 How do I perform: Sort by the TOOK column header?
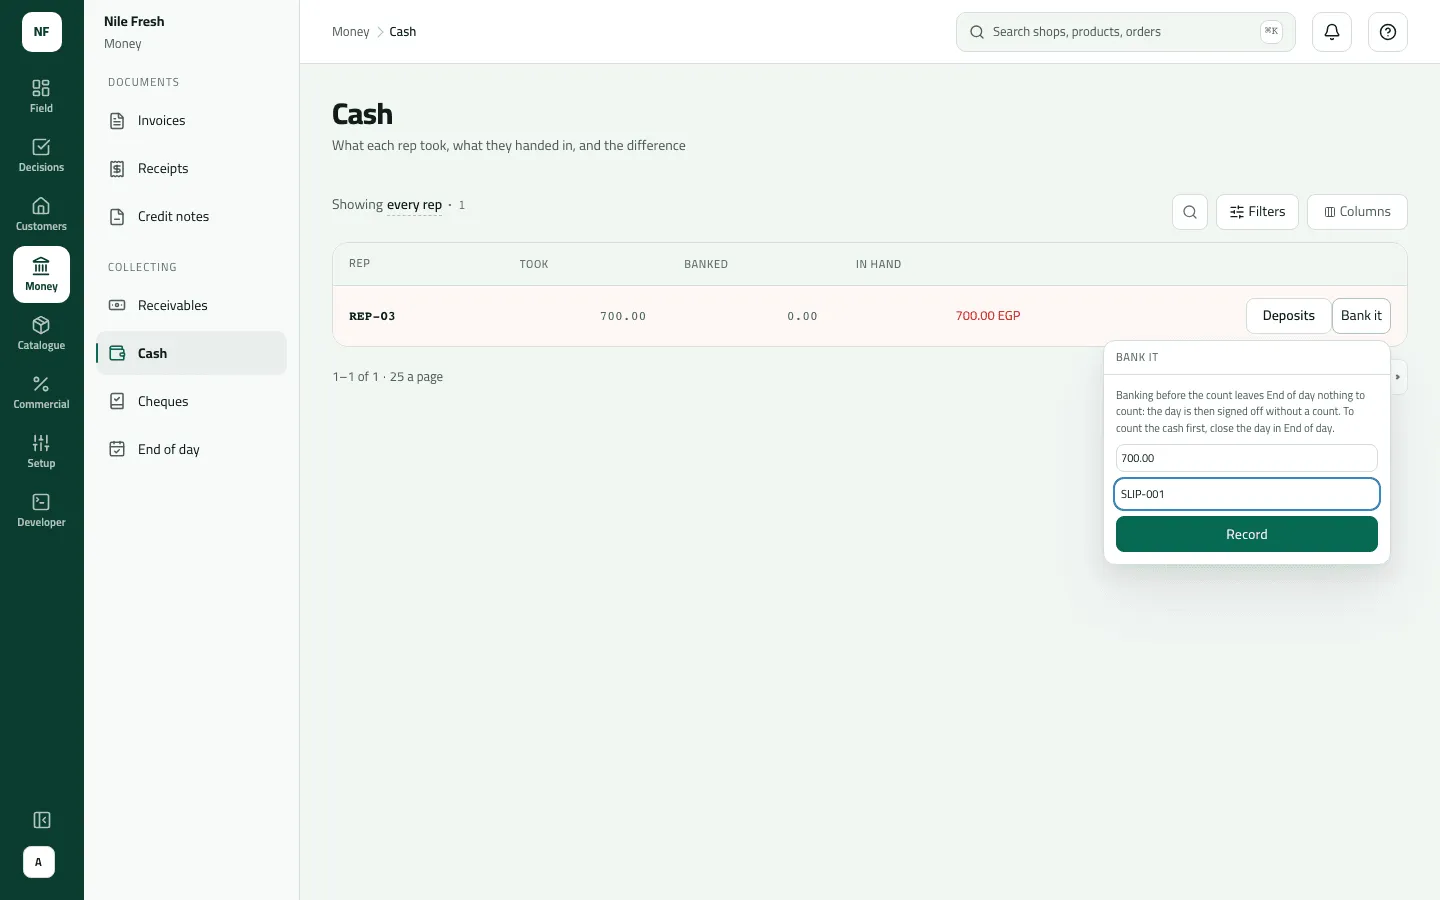point(534,265)
